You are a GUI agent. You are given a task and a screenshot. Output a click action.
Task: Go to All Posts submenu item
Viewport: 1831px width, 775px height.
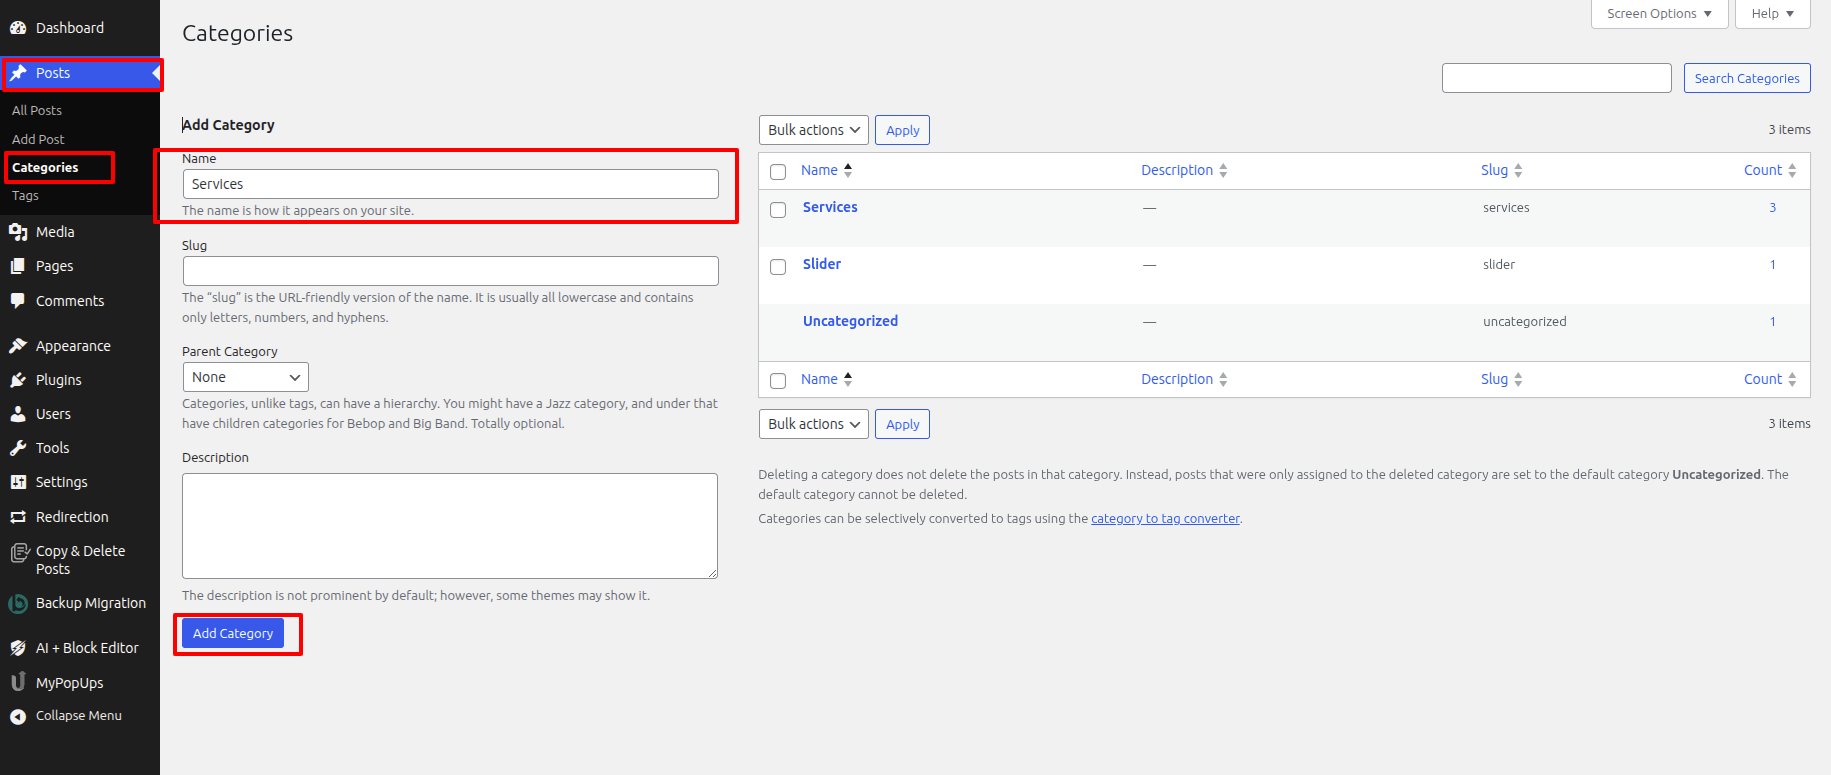pyautogui.click(x=37, y=110)
